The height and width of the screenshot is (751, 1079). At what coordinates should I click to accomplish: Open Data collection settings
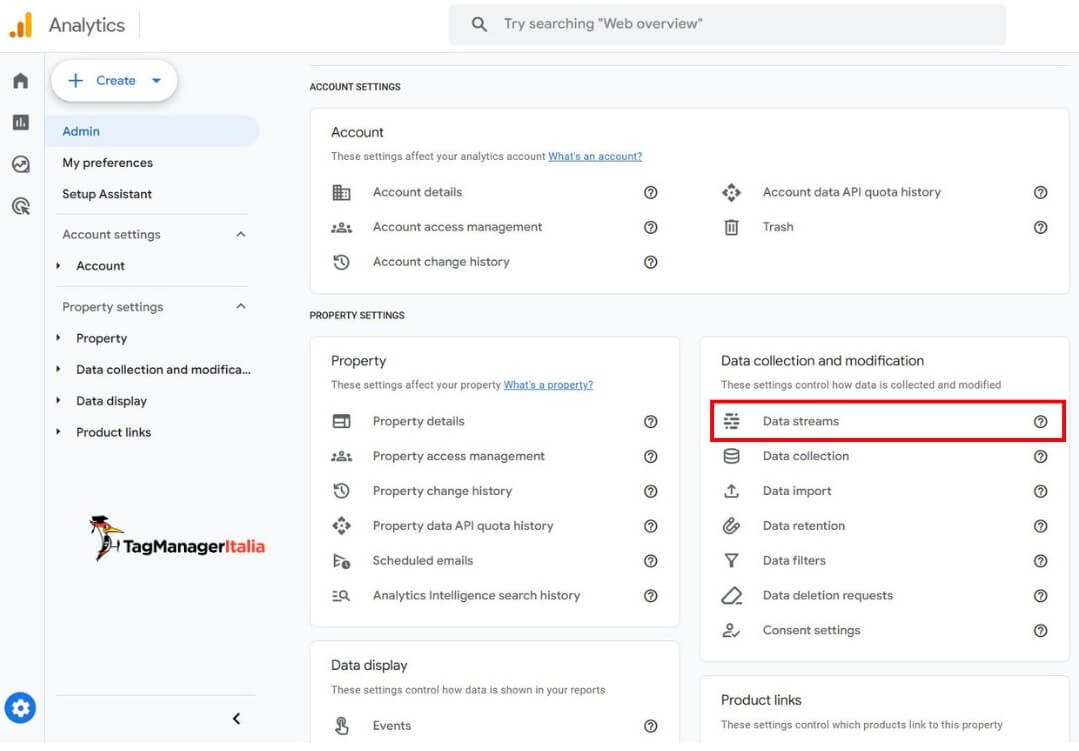(x=806, y=456)
